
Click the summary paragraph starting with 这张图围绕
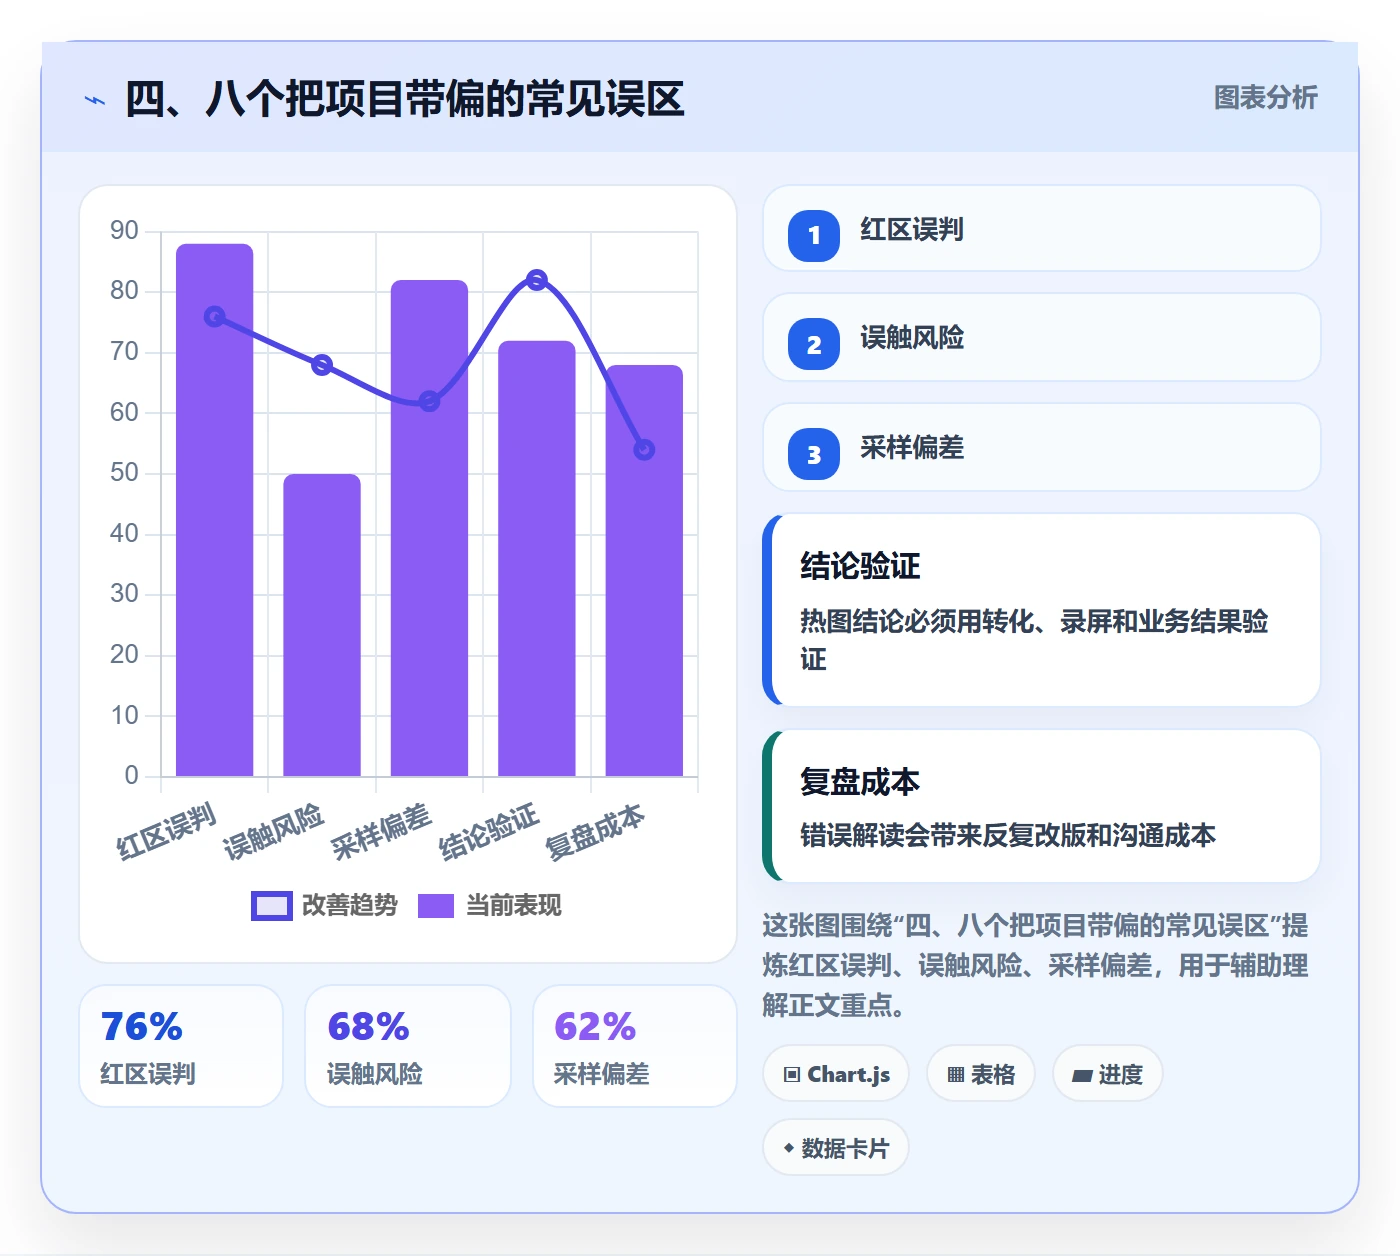(1036, 965)
